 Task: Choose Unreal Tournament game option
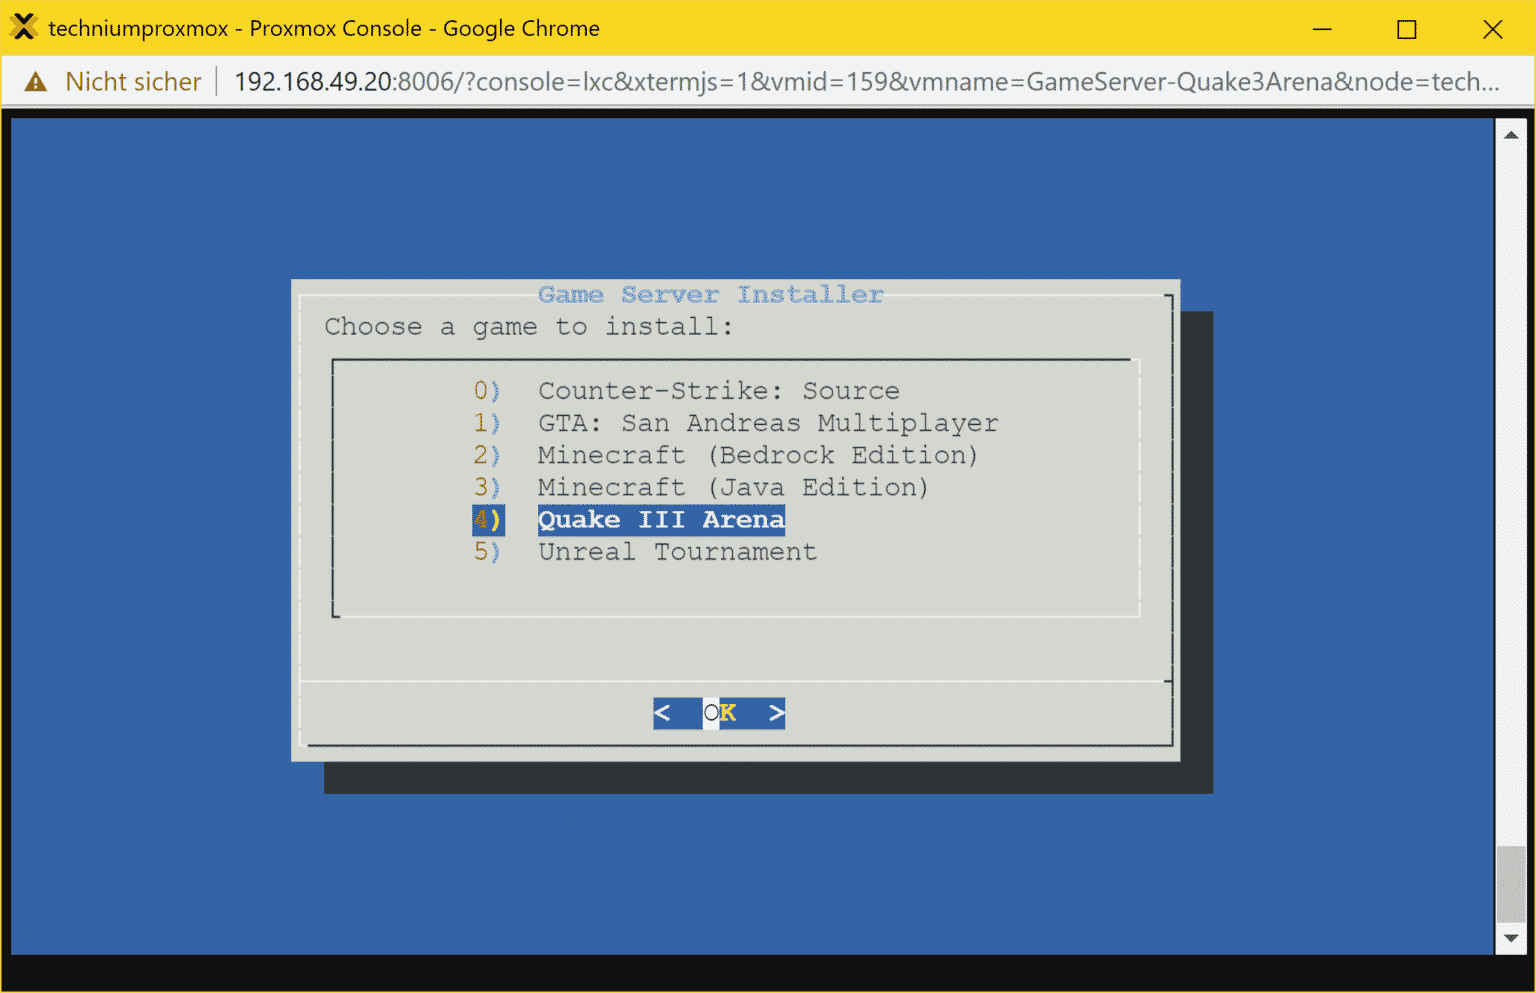(677, 552)
